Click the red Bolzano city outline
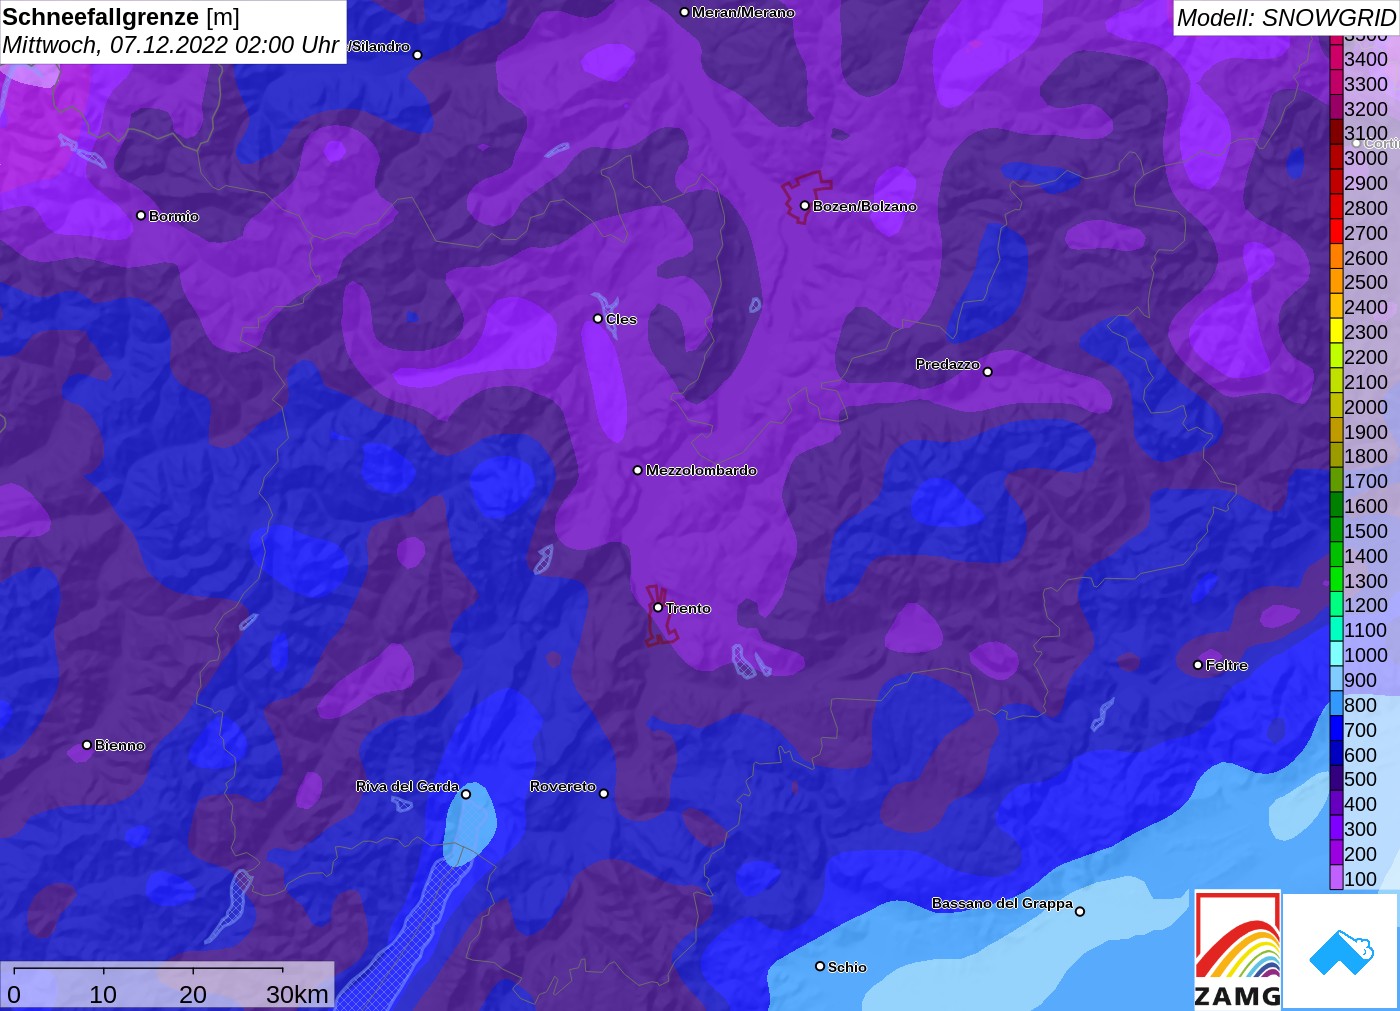The image size is (1400, 1011). click(x=805, y=197)
